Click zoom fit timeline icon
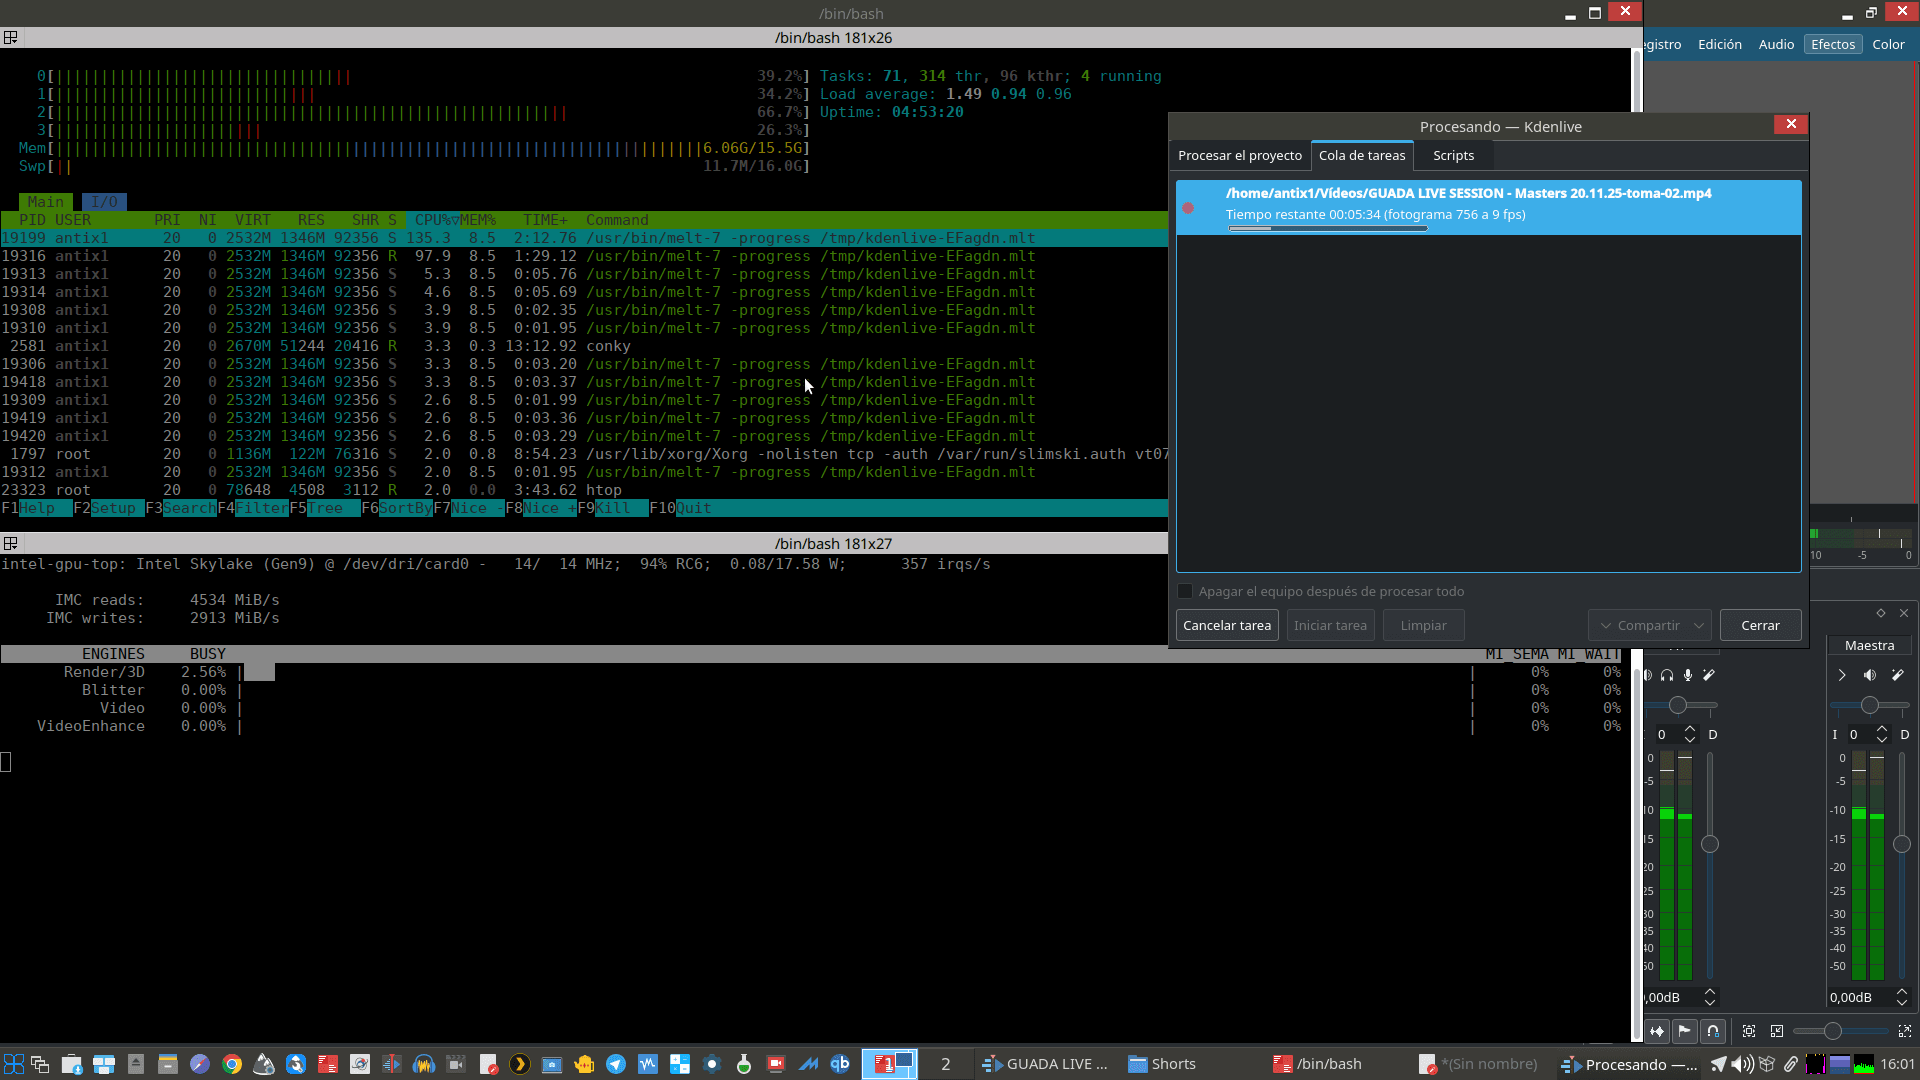 coord(1749,1031)
